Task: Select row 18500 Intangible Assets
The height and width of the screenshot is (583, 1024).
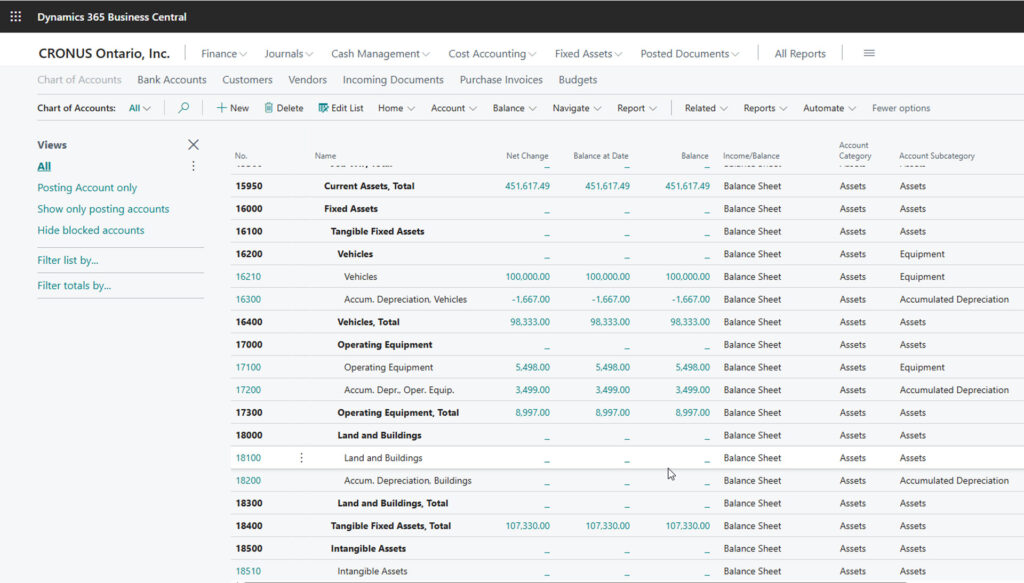Action: [627, 548]
